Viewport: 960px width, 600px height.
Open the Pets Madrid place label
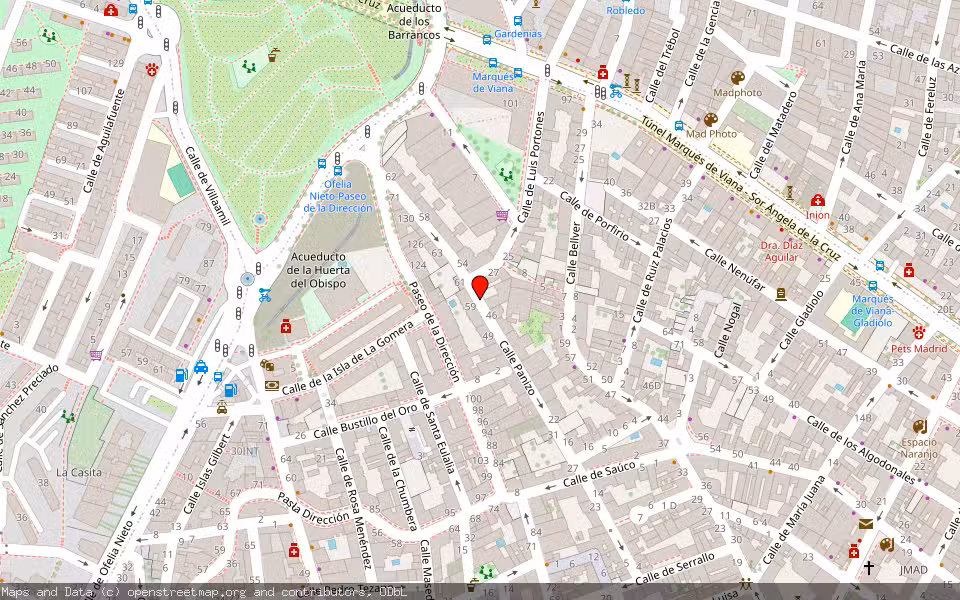coord(920,347)
